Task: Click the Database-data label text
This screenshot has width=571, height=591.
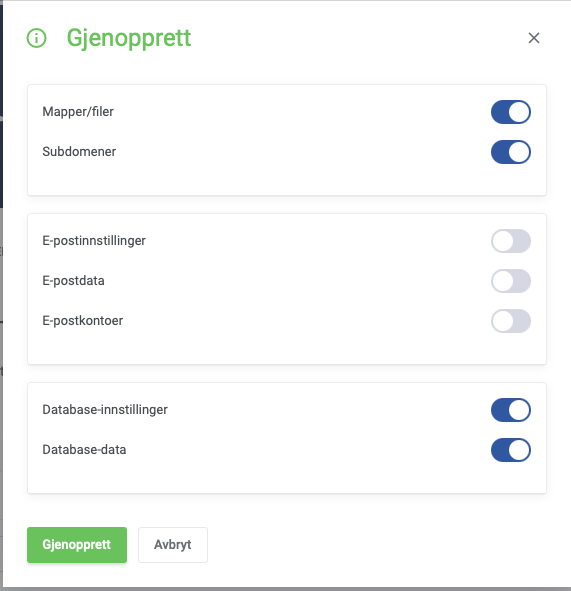Action: [x=84, y=450]
